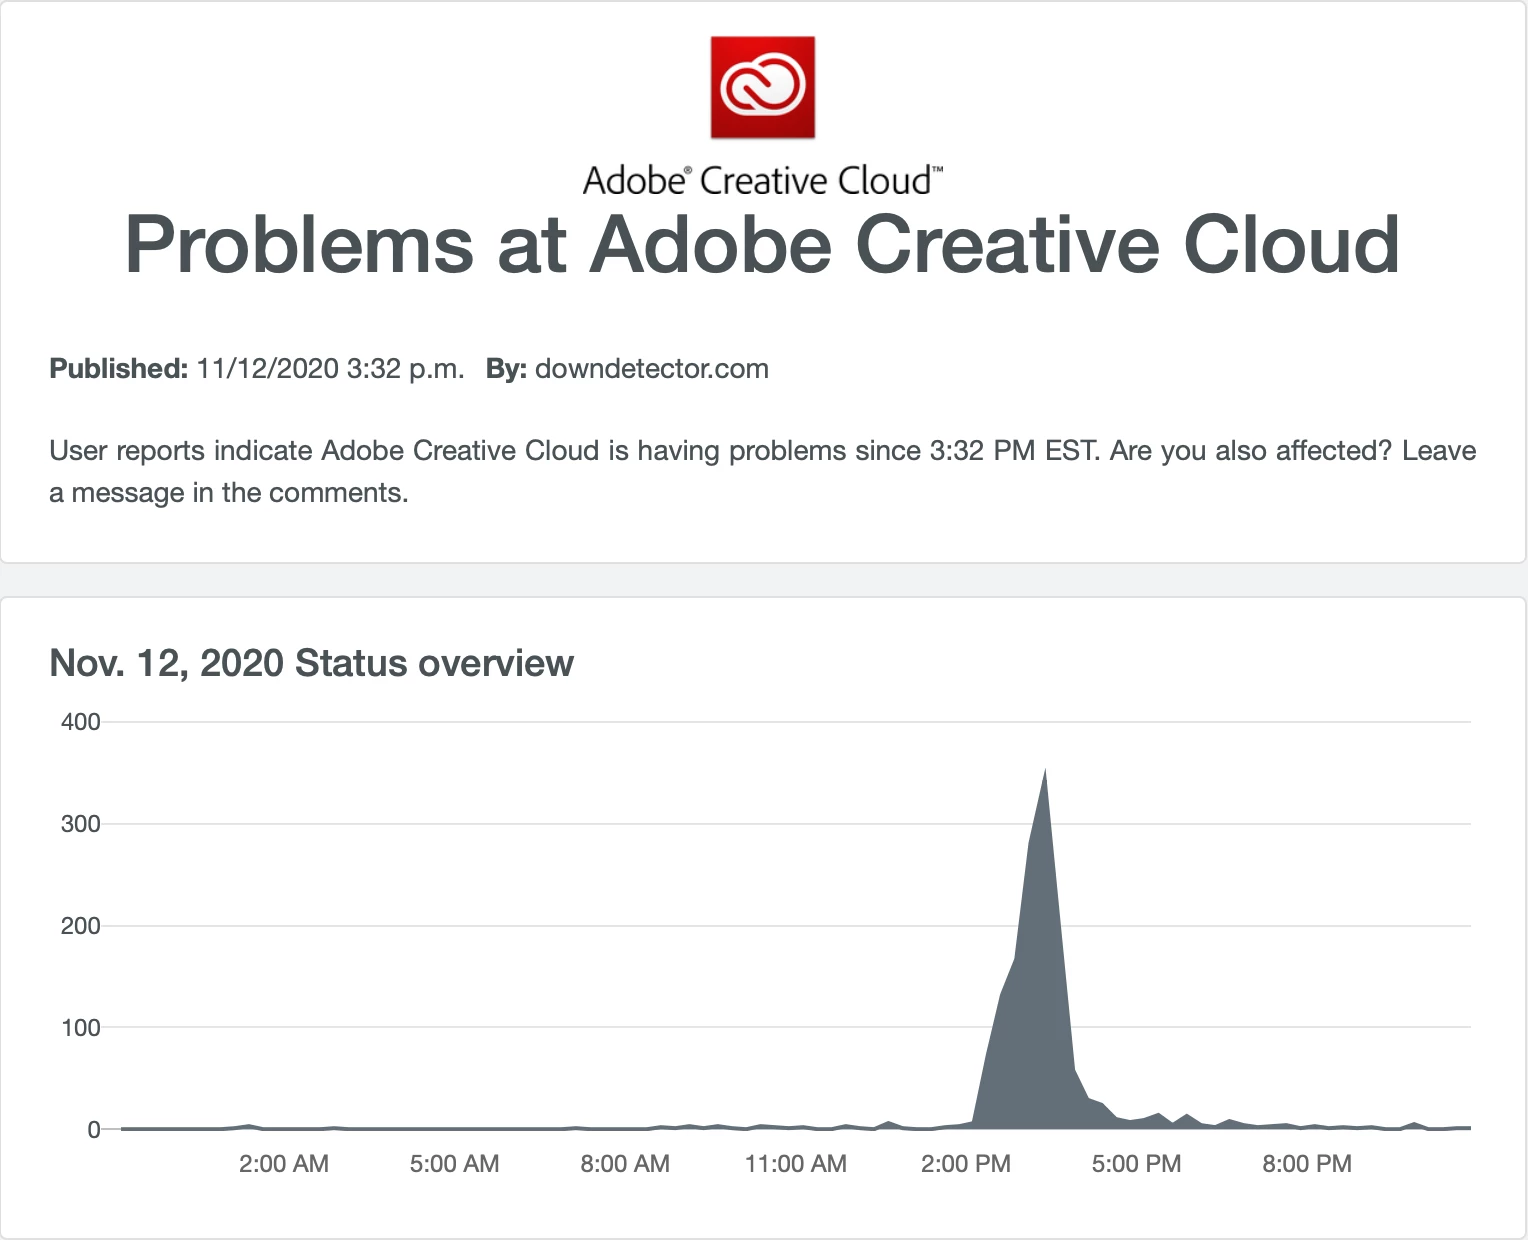Click the publish date '11/12/2020 3:32 p.m.'
The height and width of the screenshot is (1240, 1528).
(x=331, y=369)
